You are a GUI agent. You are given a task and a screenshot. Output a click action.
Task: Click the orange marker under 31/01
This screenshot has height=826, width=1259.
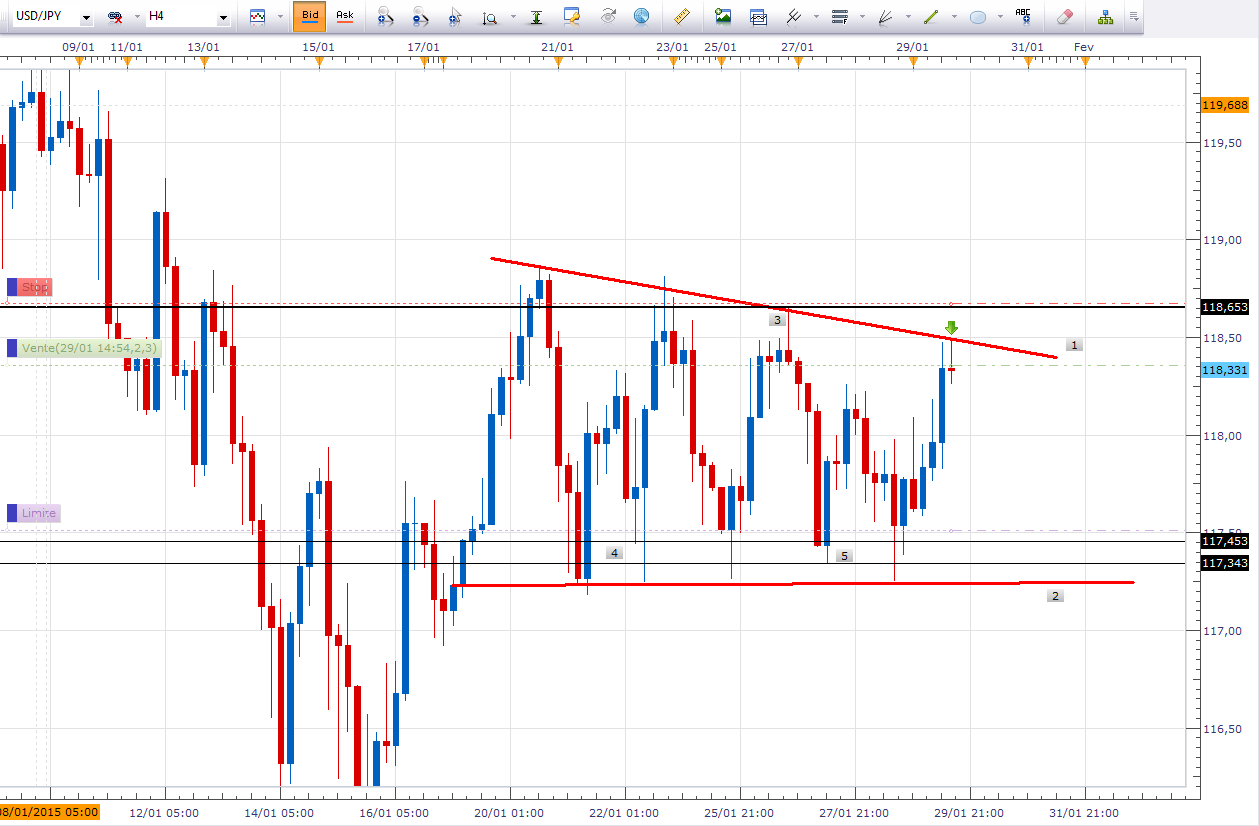1027,63
